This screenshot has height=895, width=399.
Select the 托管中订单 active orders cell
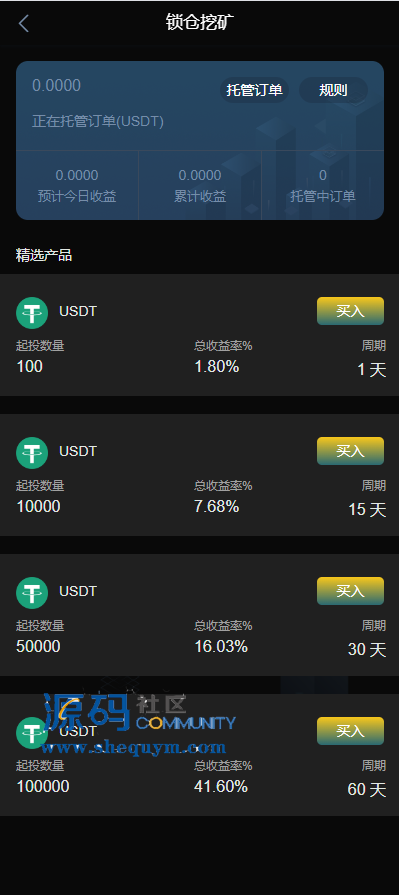pos(323,185)
